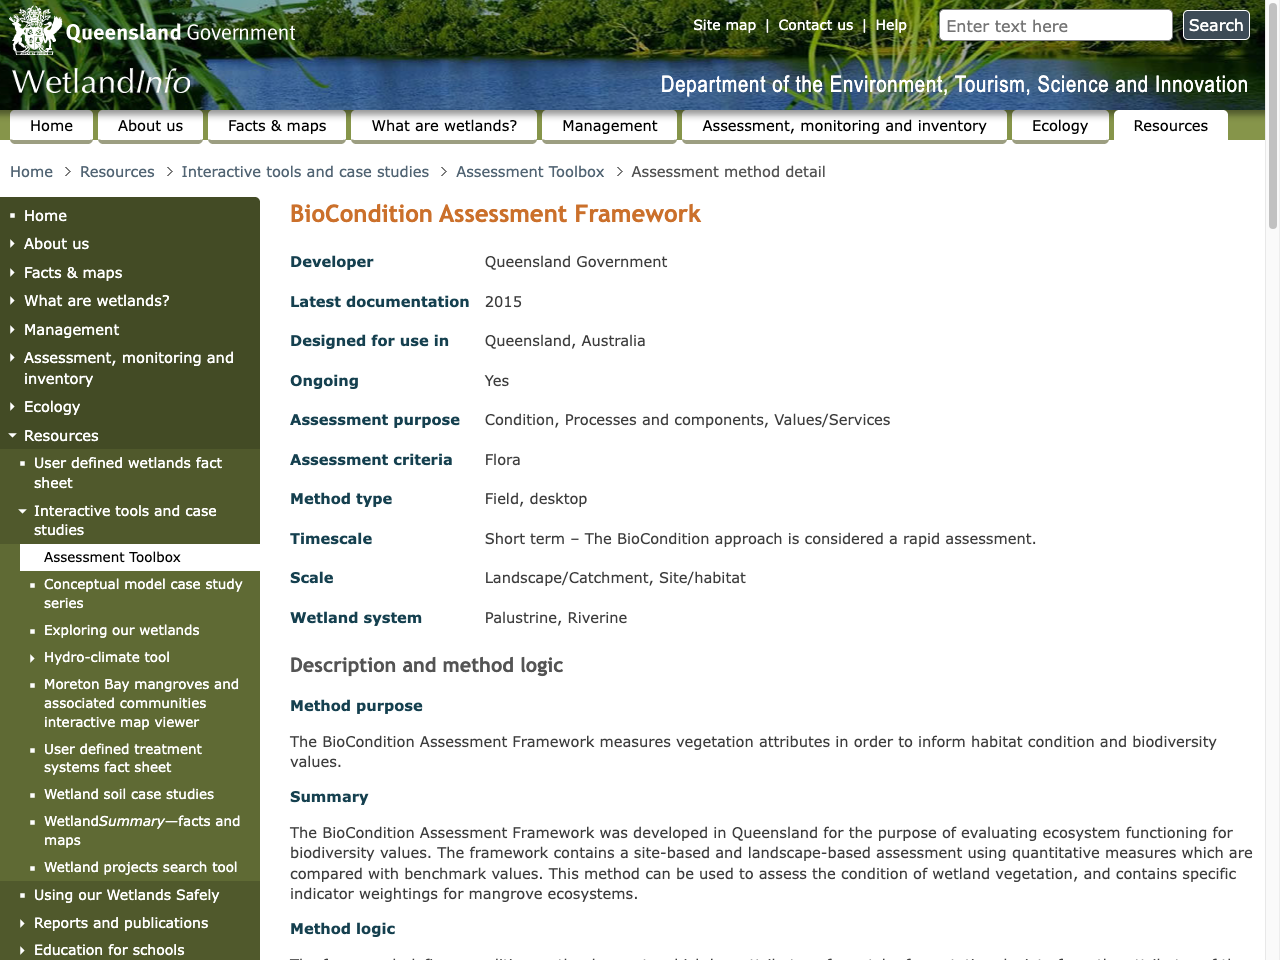The height and width of the screenshot is (960, 1280).
Task: Open the Assessment Toolbox breadcrumb link
Action: [x=530, y=172]
